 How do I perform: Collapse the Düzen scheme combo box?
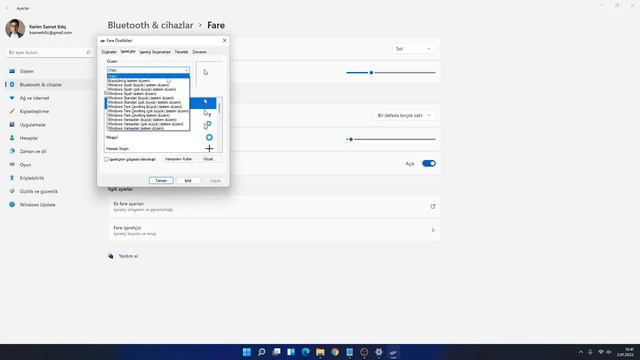(148, 70)
